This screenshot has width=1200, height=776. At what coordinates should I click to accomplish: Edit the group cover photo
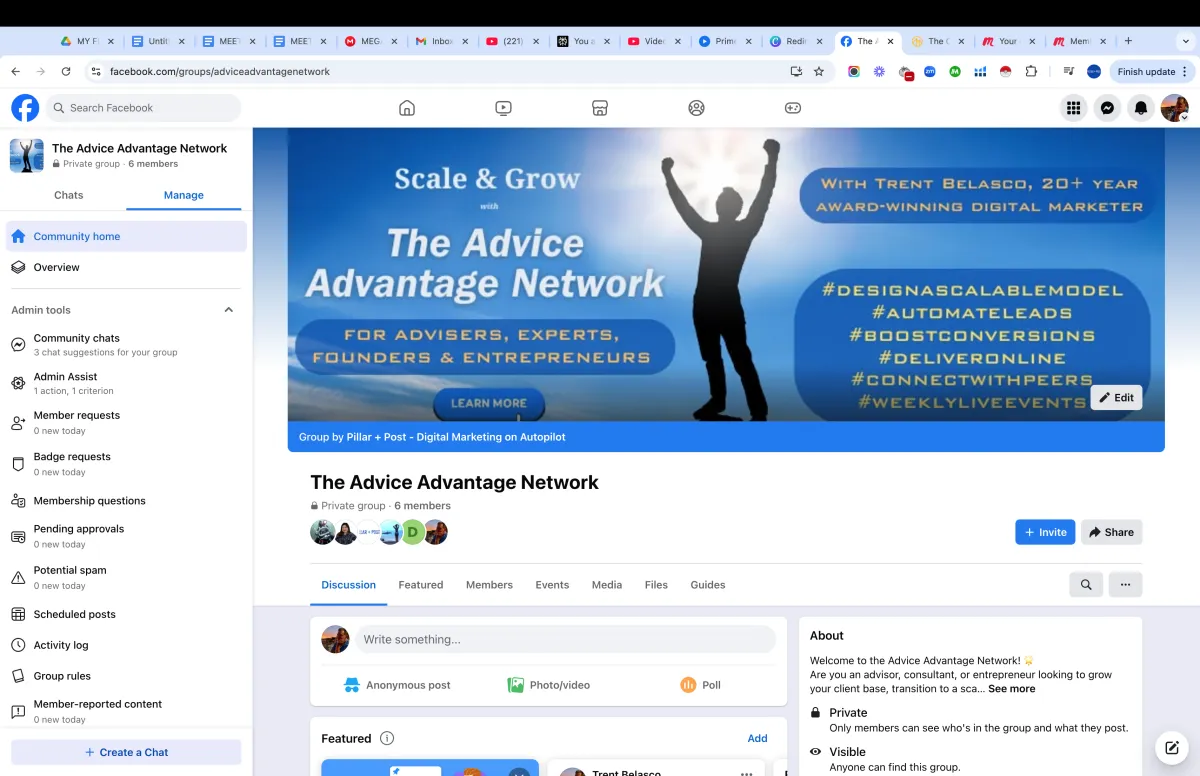click(1116, 397)
